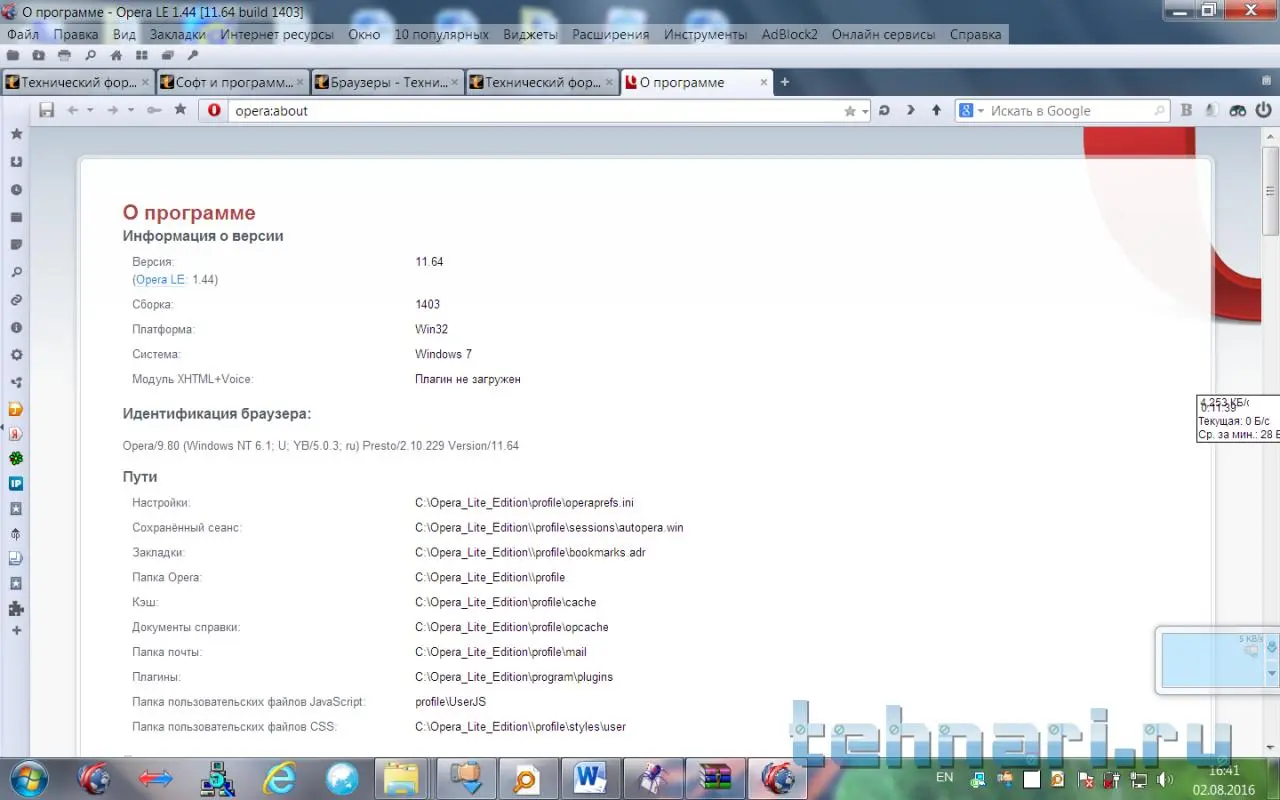Go back with the left arrow button
The image size is (1280, 800).
pos(72,110)
